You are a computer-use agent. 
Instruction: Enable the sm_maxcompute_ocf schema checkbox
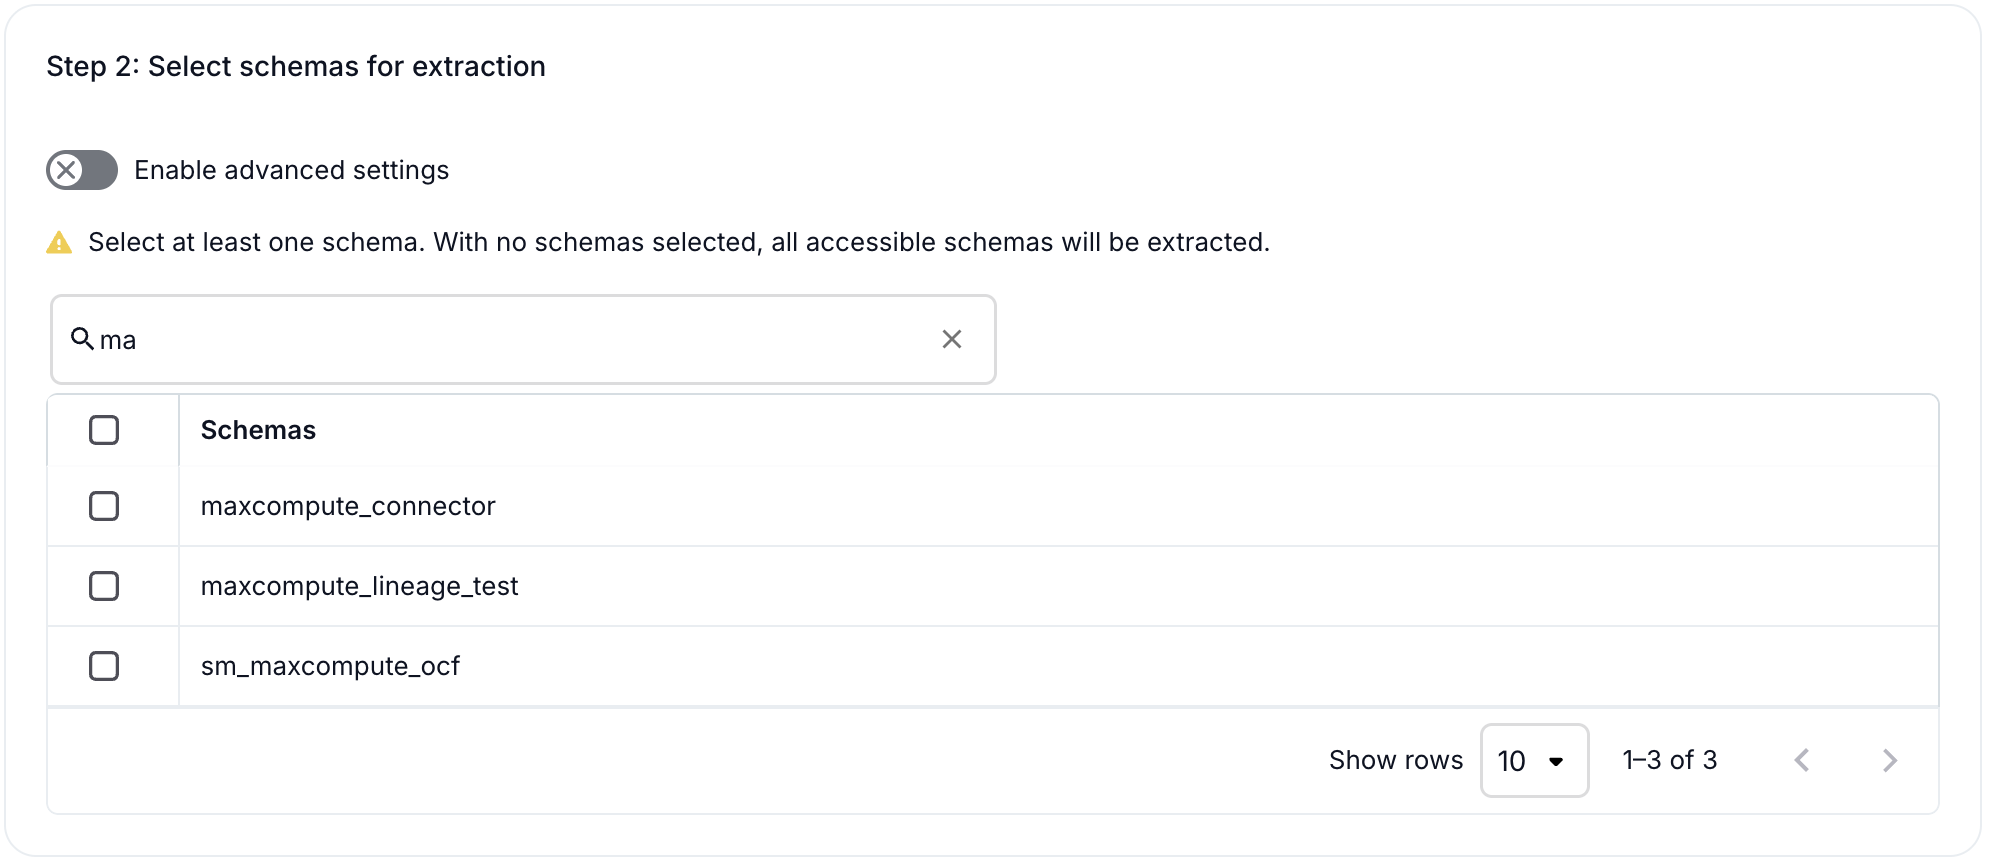coord(104,666)
